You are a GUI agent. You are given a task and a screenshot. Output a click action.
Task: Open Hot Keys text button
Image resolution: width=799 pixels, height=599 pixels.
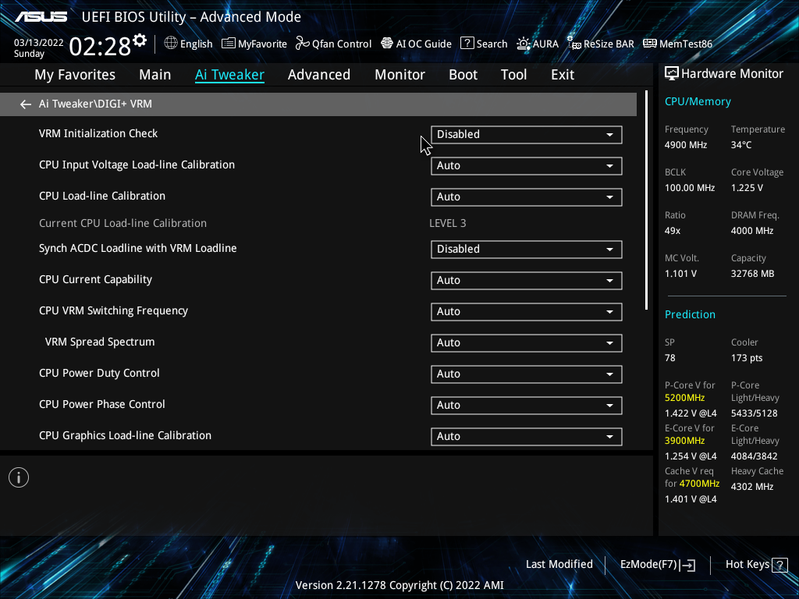pos(747,564)
